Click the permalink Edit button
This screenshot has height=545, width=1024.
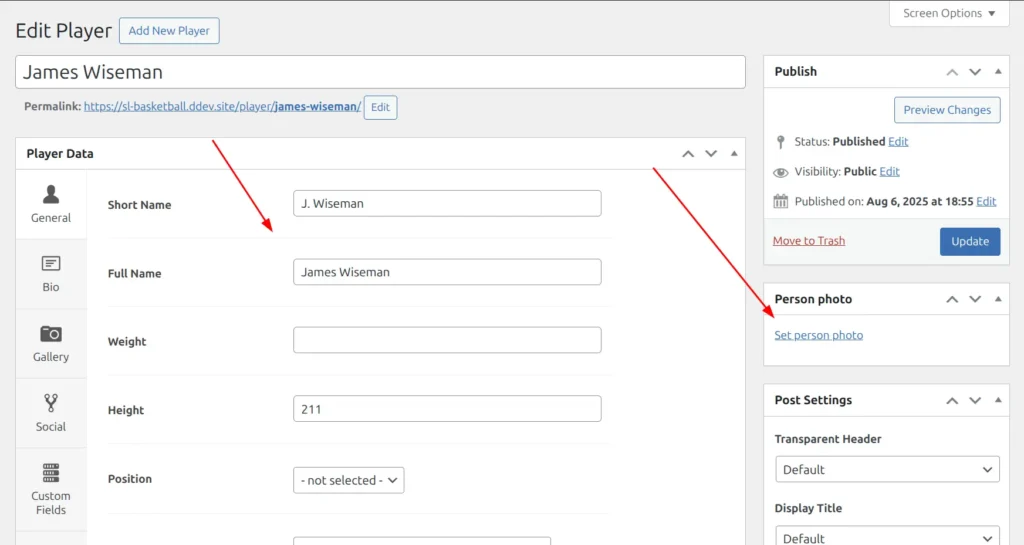[x=380, y=108]
